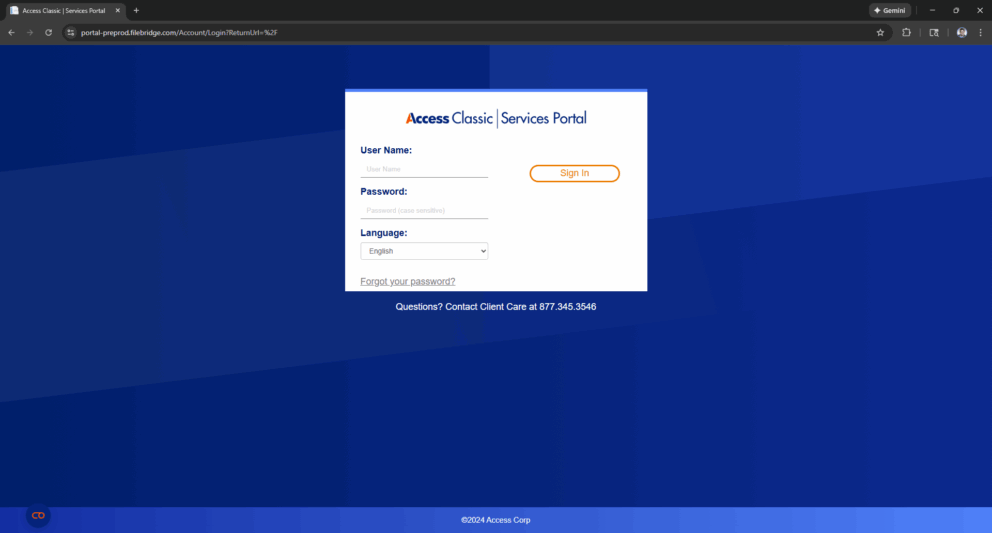Image resolution: width=992 pixels, height=533 pixels.
Task: Click the Access Classic Services Portal logo
Action: click(496, 118)
